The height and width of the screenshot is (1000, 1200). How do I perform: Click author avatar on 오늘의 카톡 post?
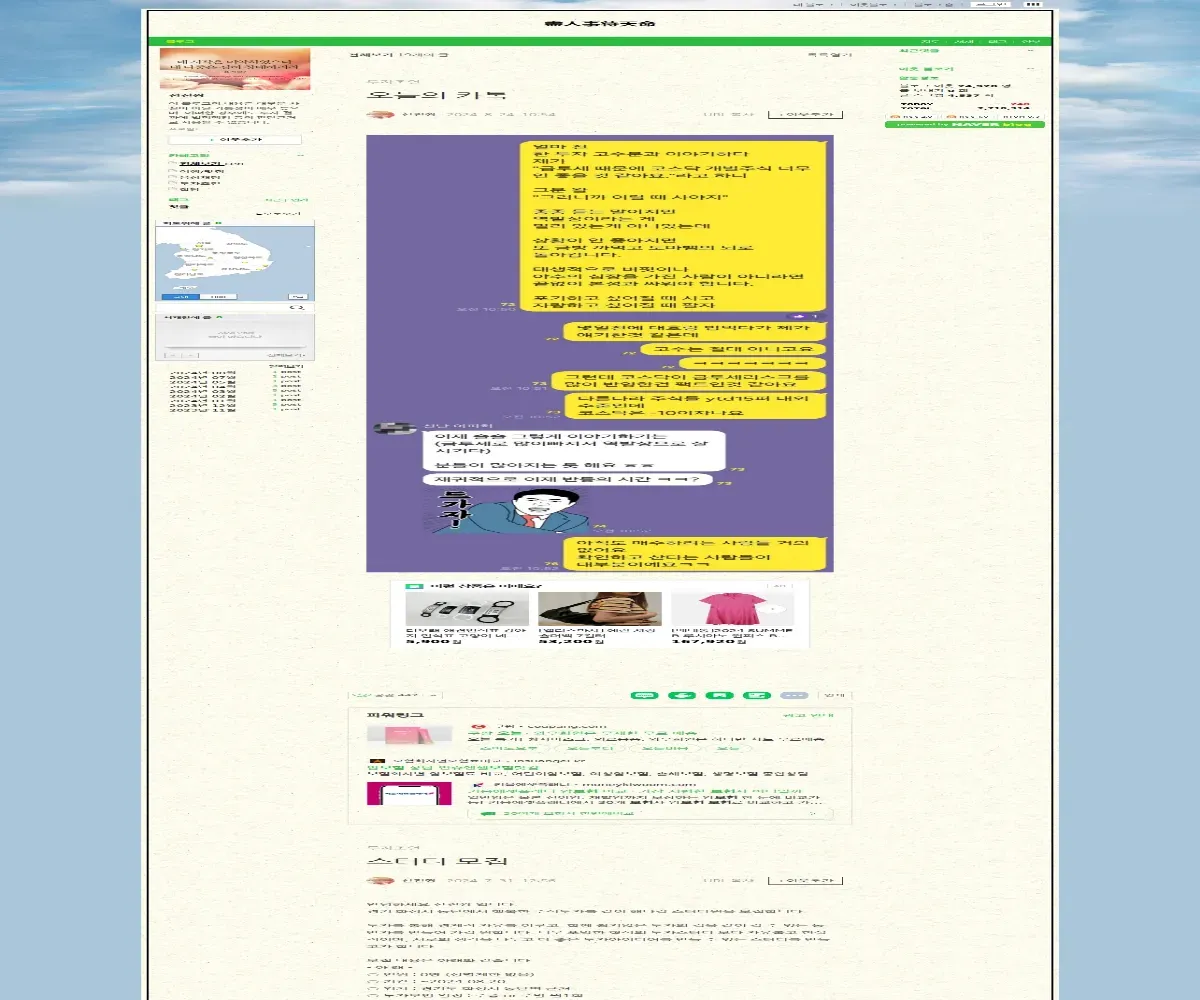coord(378,114)
